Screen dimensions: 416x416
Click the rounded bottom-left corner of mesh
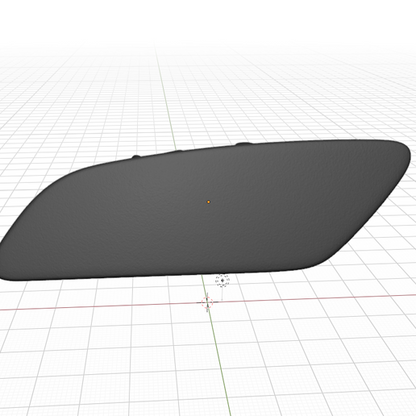click(x=8, y=274)
